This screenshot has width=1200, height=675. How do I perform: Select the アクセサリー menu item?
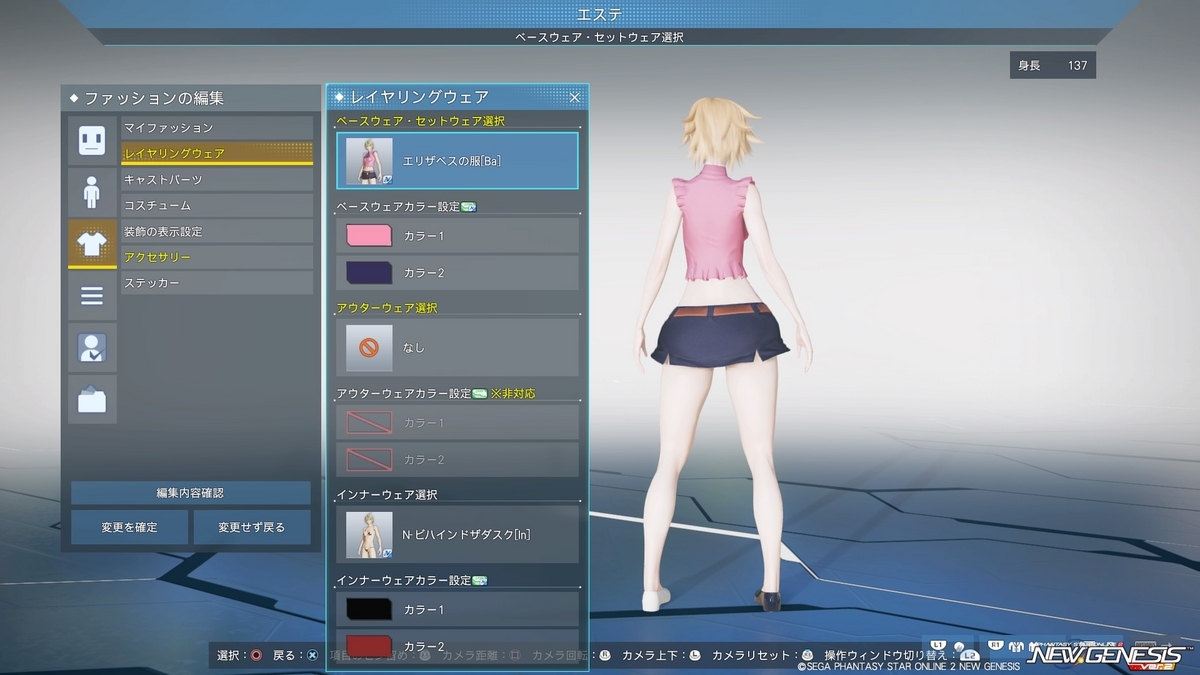[x=217, y=258]
